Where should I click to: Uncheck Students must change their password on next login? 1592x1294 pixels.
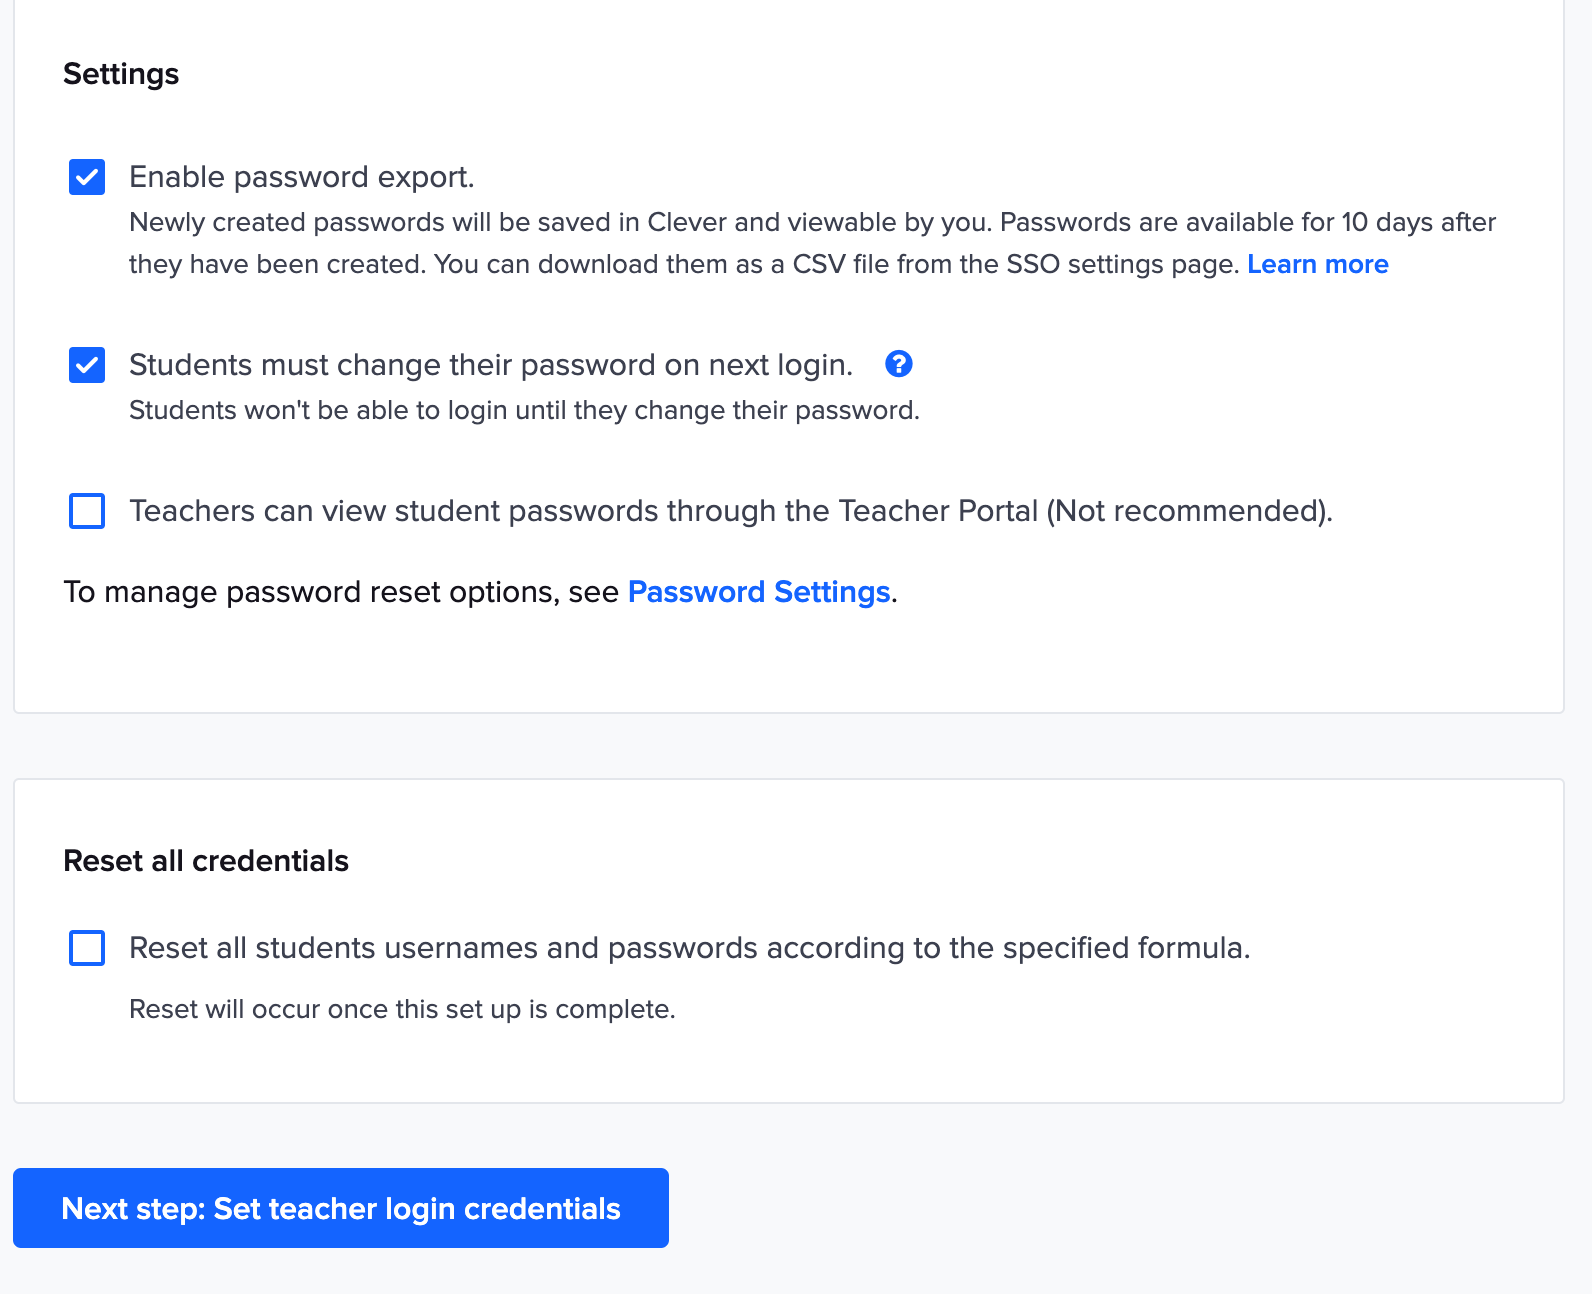(86, 365)
